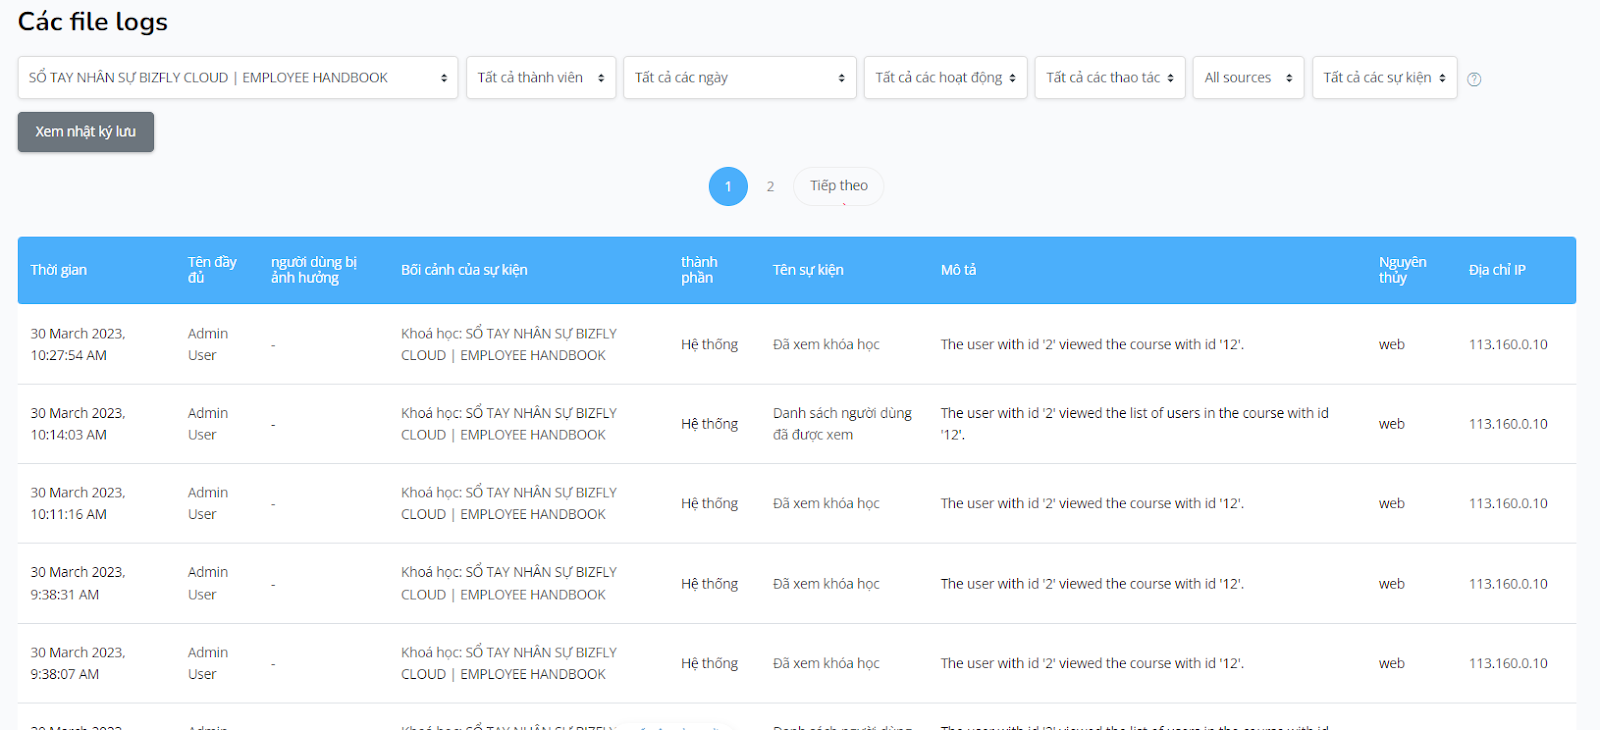Click 'Danh sách người dùng đã được xem' at 10:14:03
This screenshot has height=730, width=1600.
point(842,424)
